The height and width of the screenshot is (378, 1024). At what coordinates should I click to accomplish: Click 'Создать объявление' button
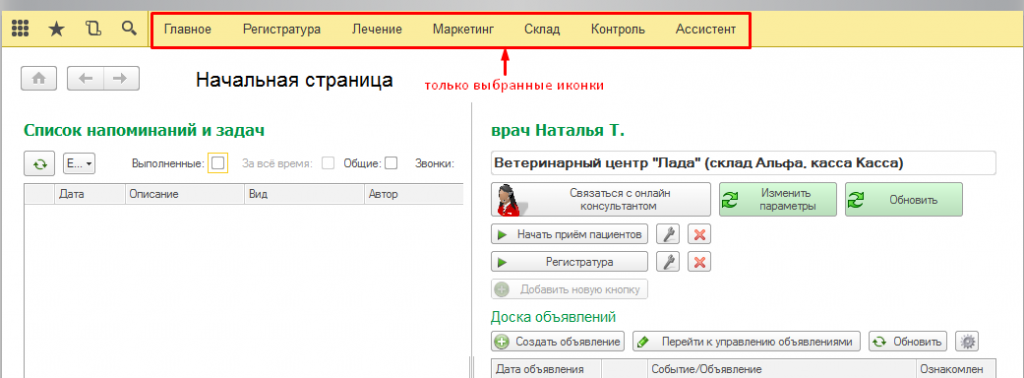(x=558, y=341)
